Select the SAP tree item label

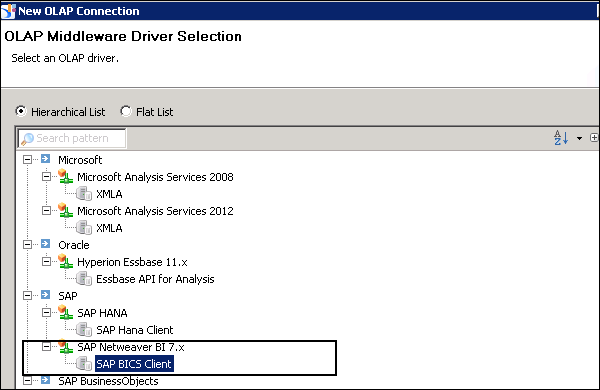click(68, 296)
